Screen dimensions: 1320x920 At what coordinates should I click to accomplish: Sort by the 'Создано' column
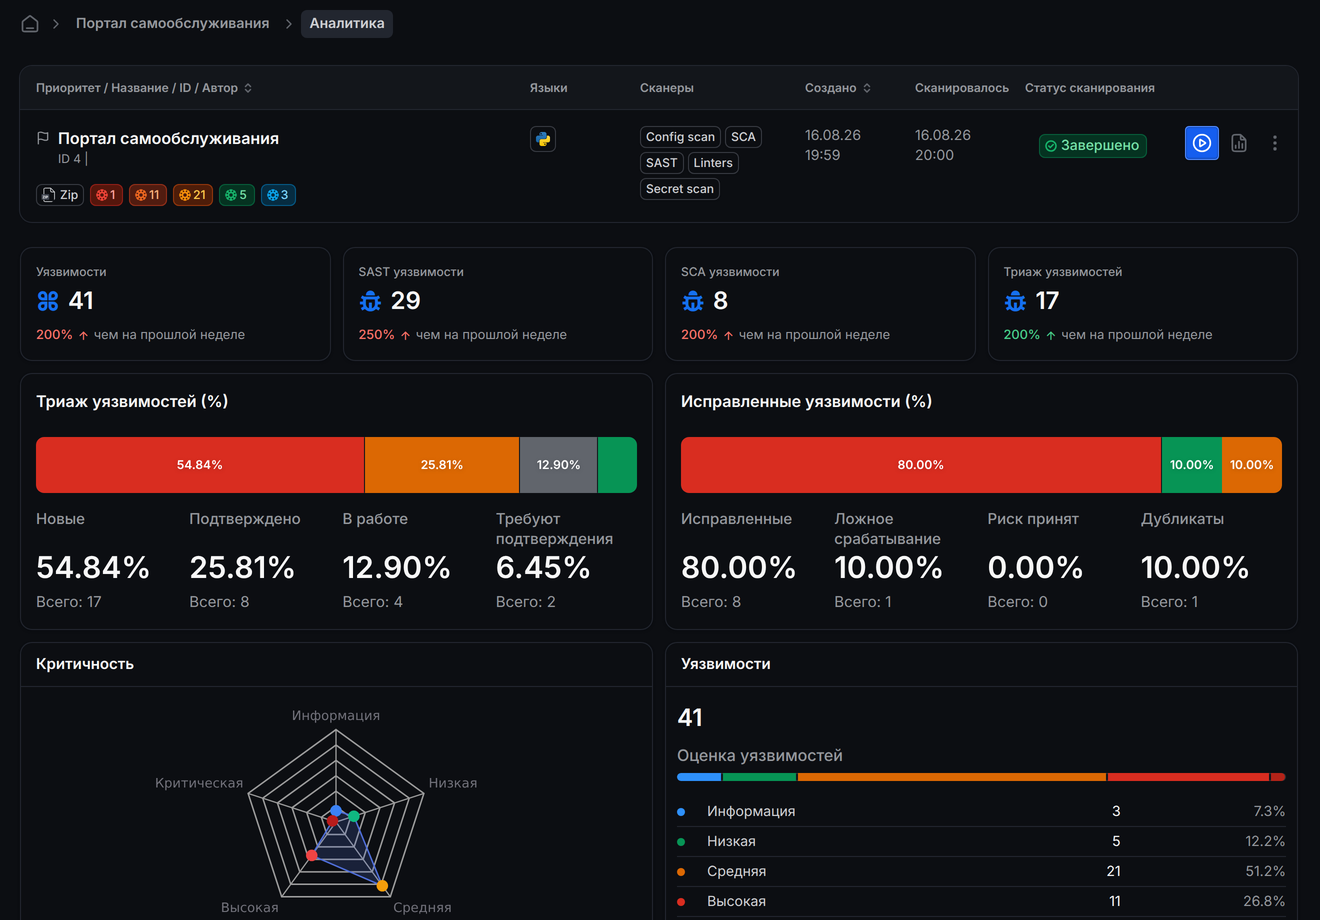coord(838,88)
